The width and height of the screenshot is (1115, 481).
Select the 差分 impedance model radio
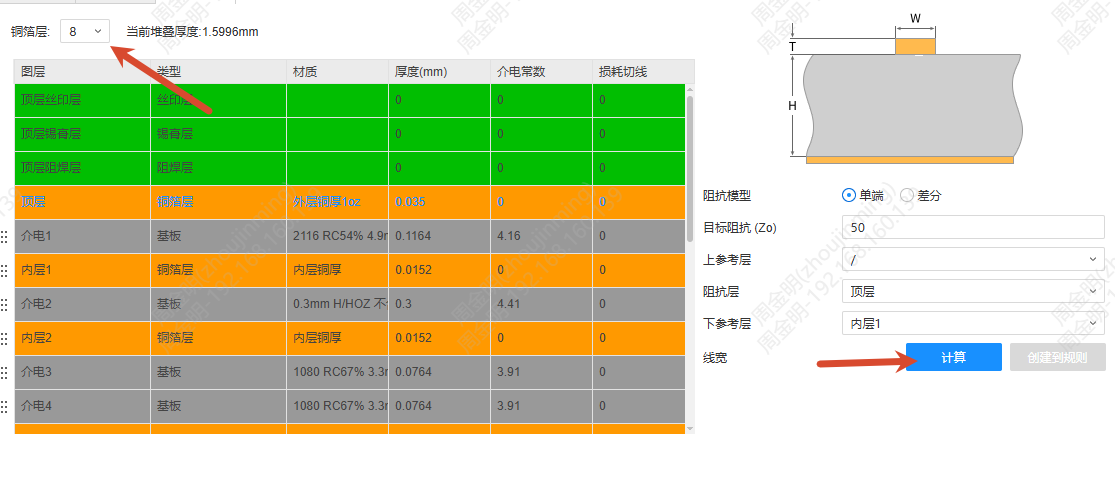907,195
